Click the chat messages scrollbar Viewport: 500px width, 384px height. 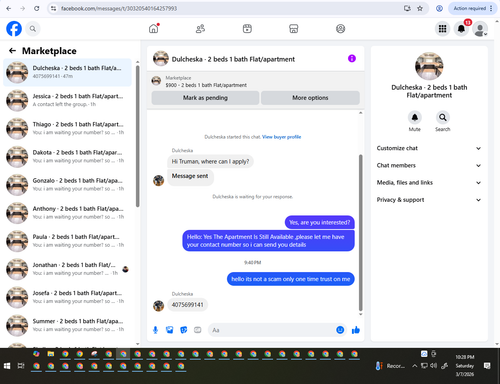[360, 233]
